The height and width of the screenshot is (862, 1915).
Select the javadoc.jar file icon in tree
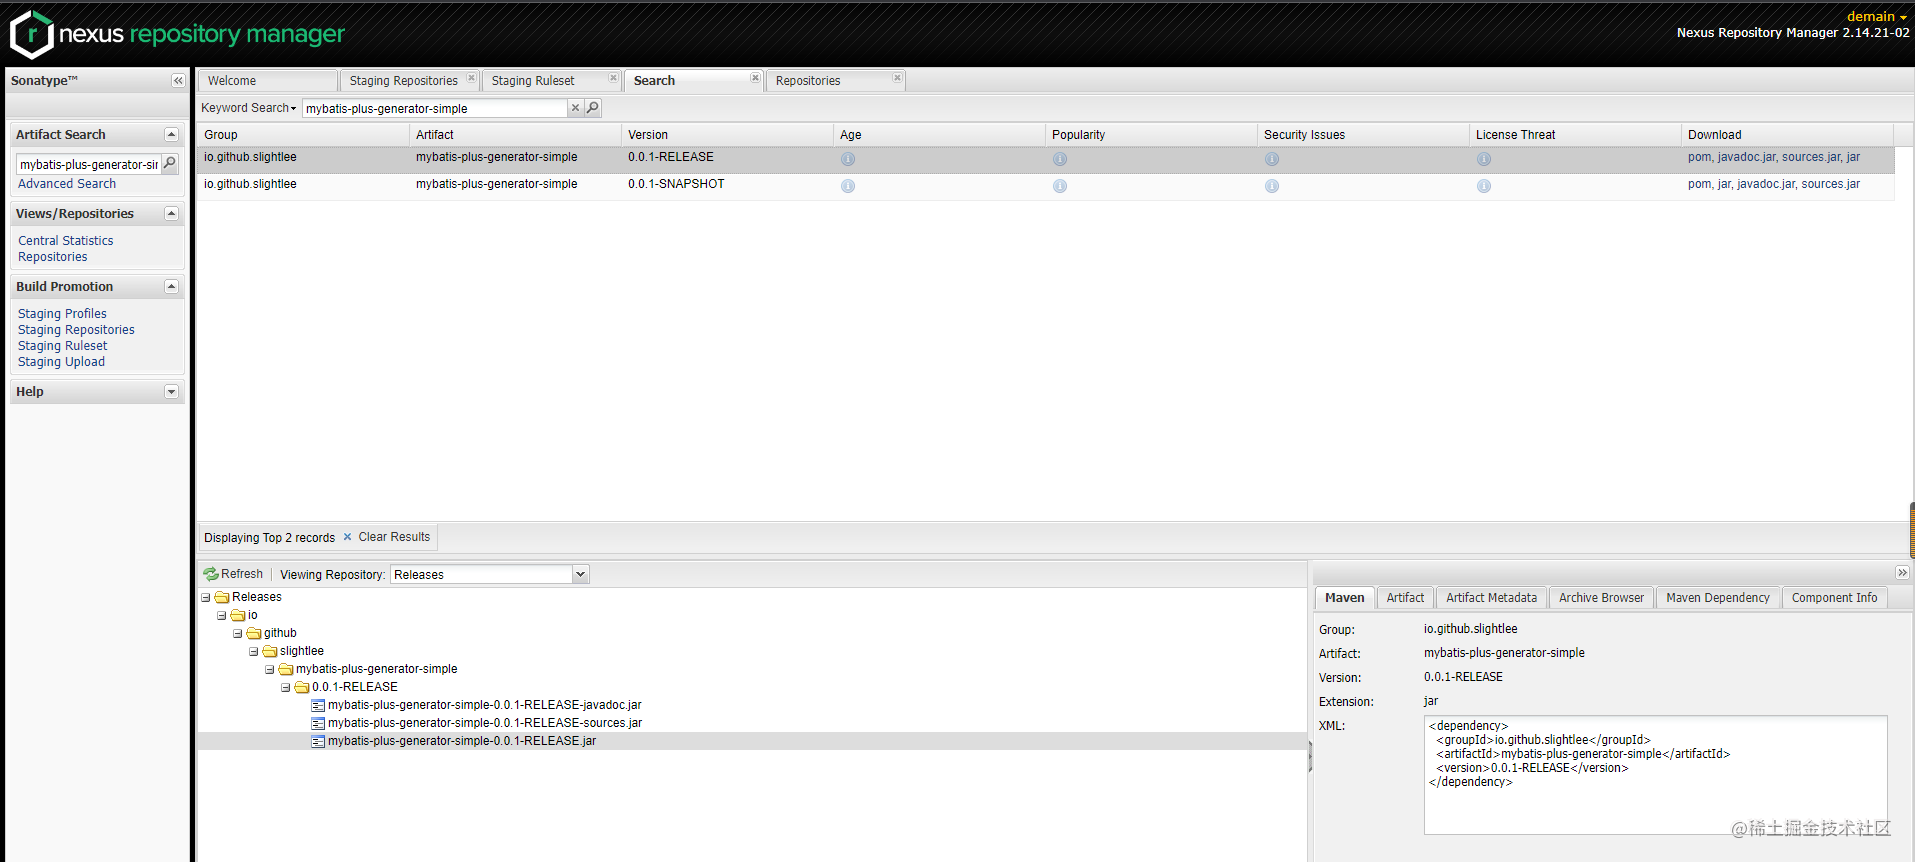click(318, 705)
